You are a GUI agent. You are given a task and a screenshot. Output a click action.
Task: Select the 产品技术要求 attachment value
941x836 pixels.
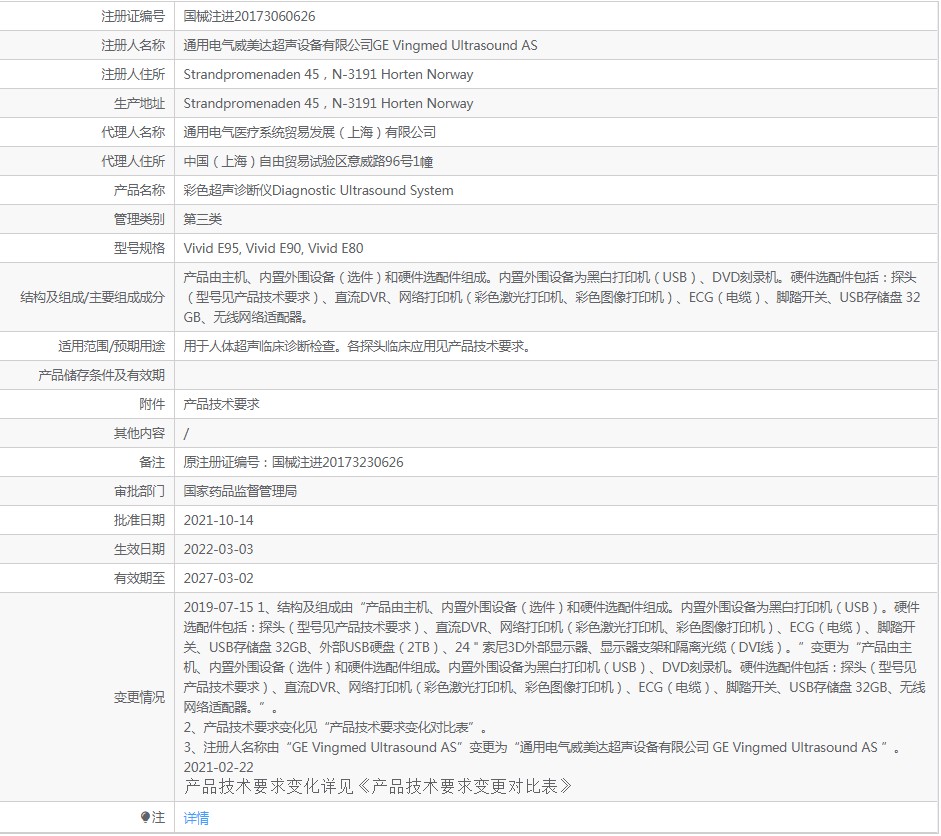click(221, 404)
